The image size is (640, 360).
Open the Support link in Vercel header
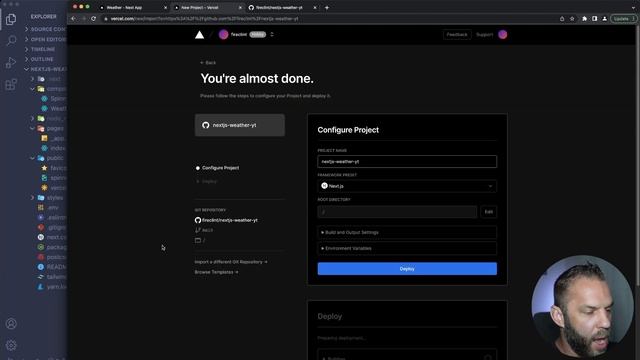point(484,35)
